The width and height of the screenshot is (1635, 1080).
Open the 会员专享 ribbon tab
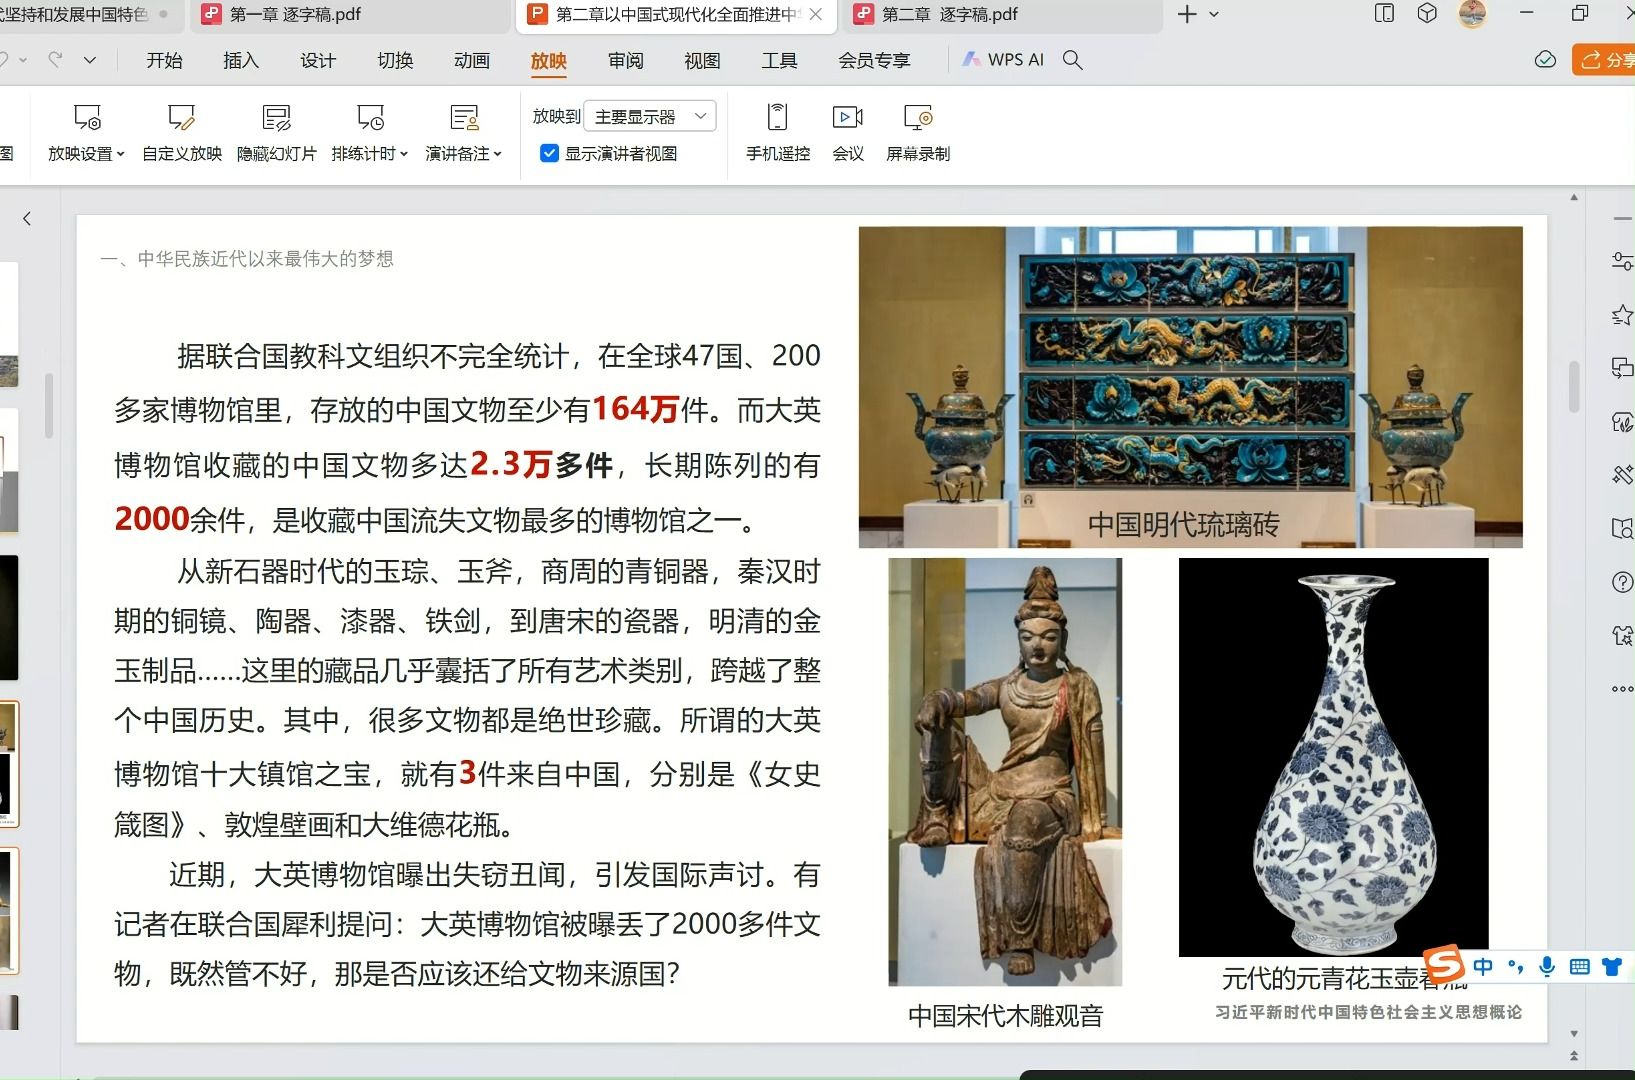(875, 60)
